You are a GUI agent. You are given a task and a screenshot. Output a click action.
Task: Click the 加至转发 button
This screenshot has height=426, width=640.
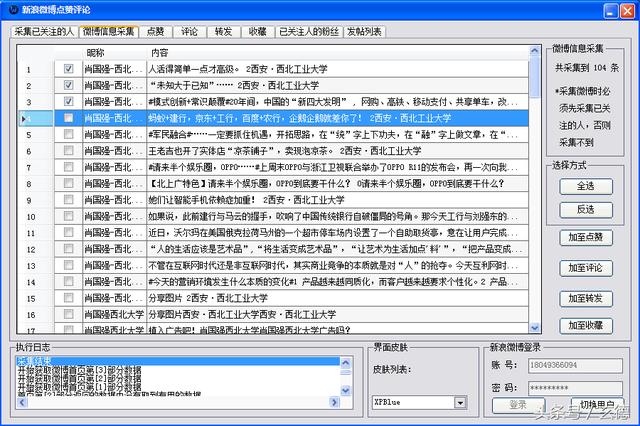(x=586, y=299)
